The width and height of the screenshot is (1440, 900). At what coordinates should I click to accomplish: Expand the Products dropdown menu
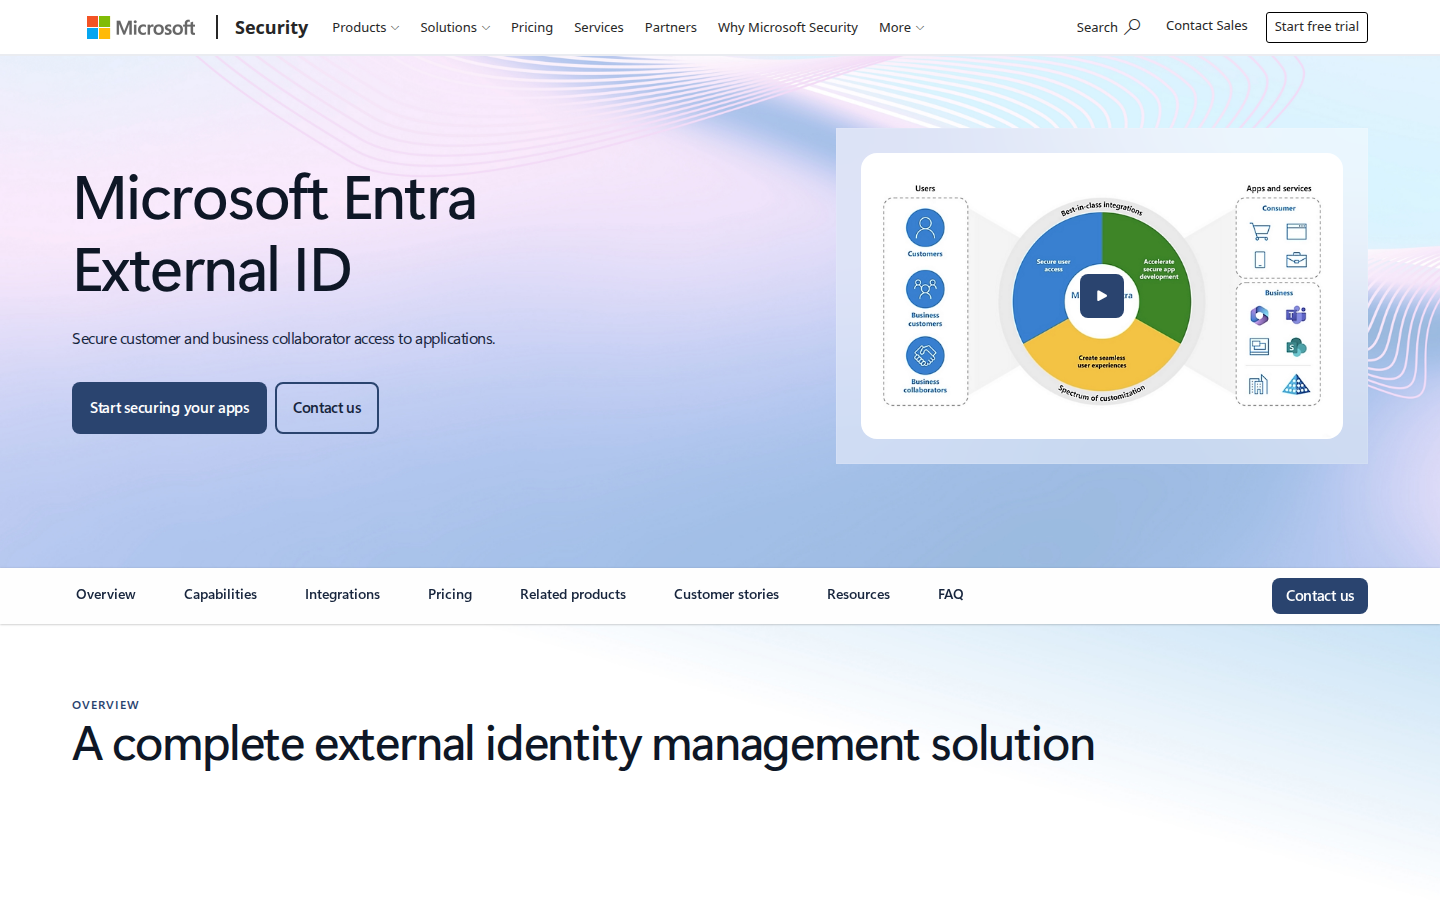point(366,28)
